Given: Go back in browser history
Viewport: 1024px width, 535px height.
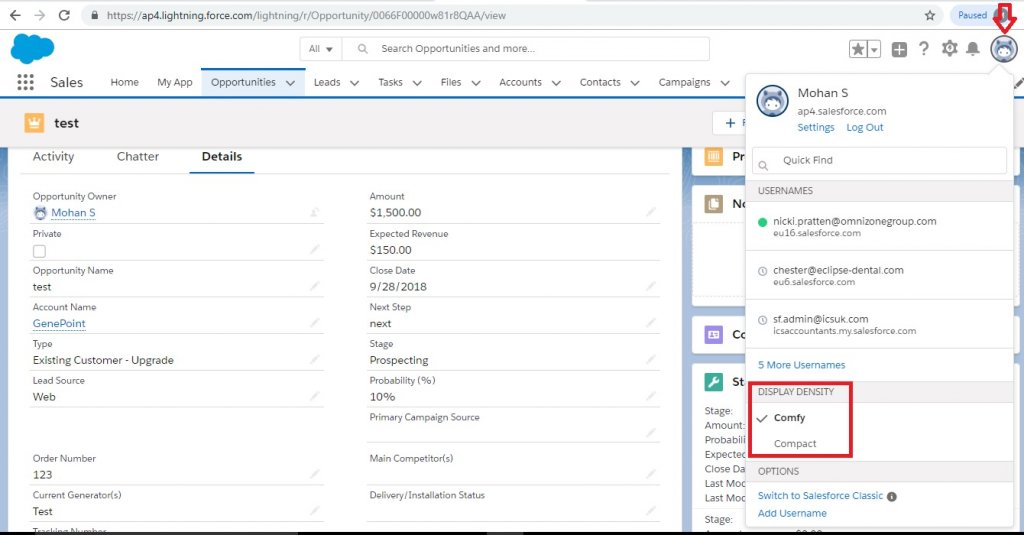Looking at the screenshot, I should (x=15, y=15).
